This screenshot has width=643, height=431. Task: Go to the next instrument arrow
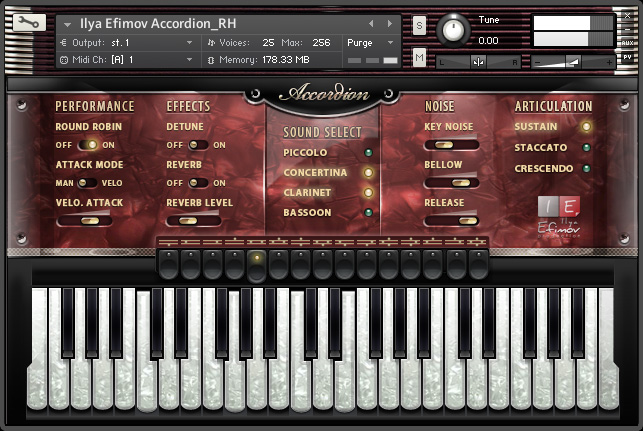tap(388, 24)
